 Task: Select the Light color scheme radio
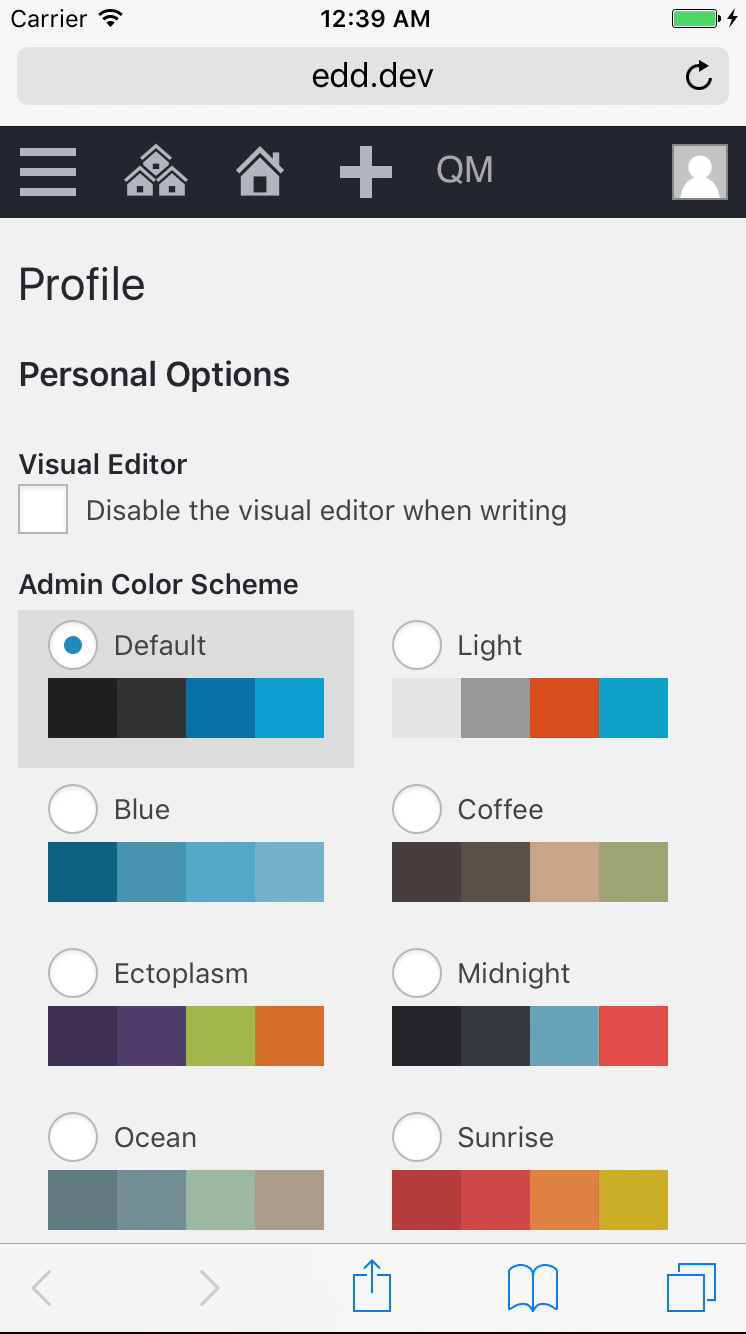click(417, 645)
